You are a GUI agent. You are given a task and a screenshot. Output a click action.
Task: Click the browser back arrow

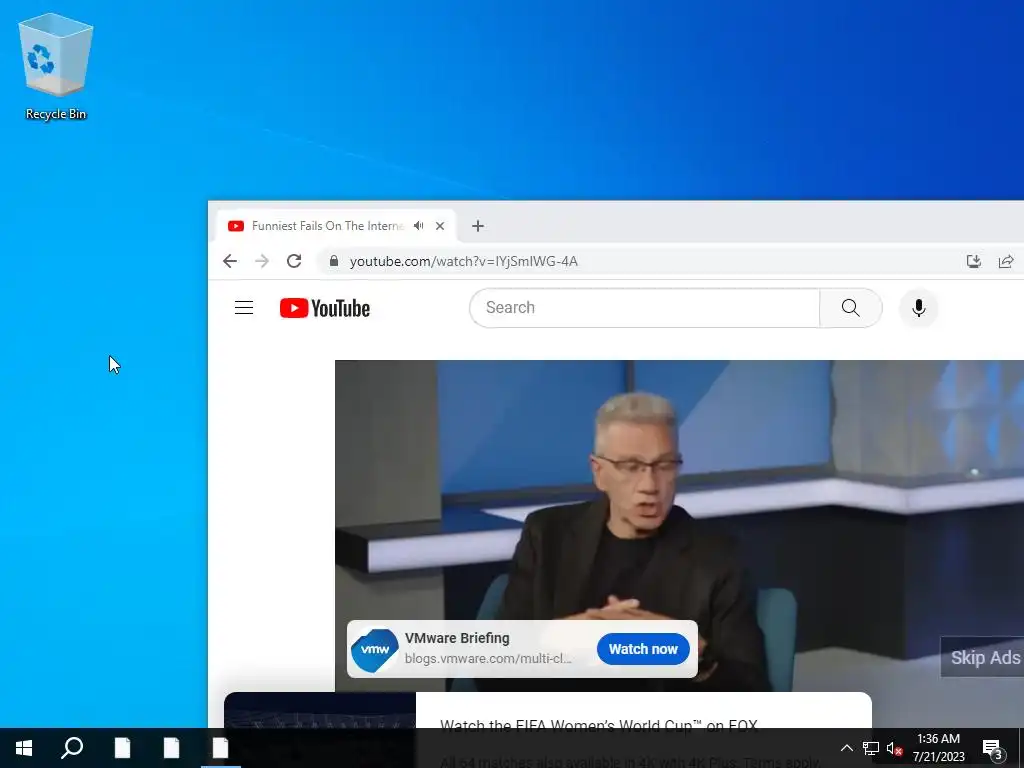[229, 261]
